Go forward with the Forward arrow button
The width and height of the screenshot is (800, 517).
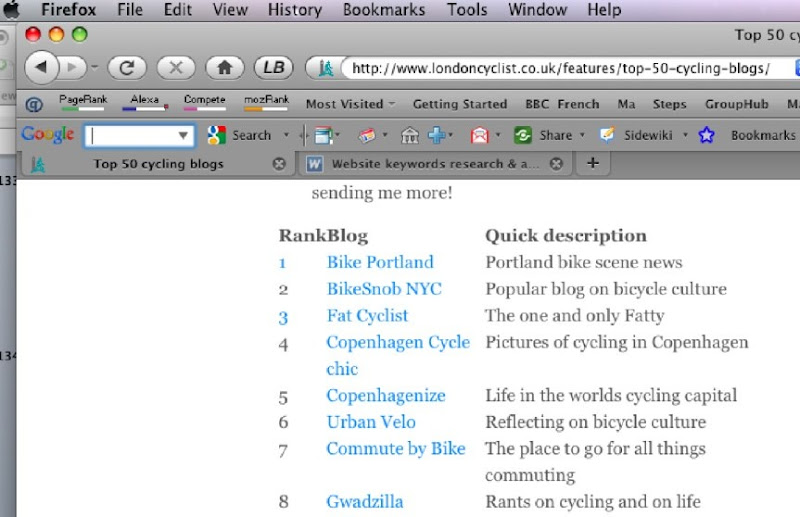pos(72,67)
